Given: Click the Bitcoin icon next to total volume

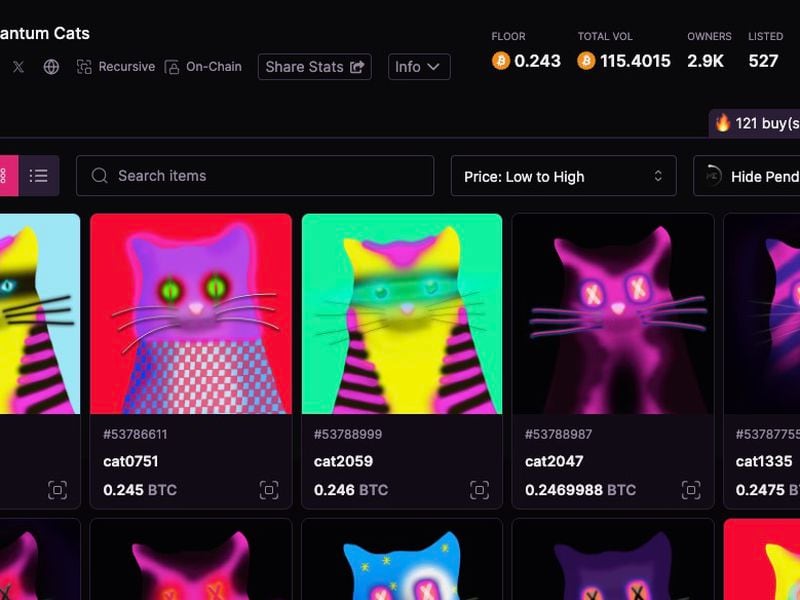Looking at the screenshot, I should tap(585, 60).
